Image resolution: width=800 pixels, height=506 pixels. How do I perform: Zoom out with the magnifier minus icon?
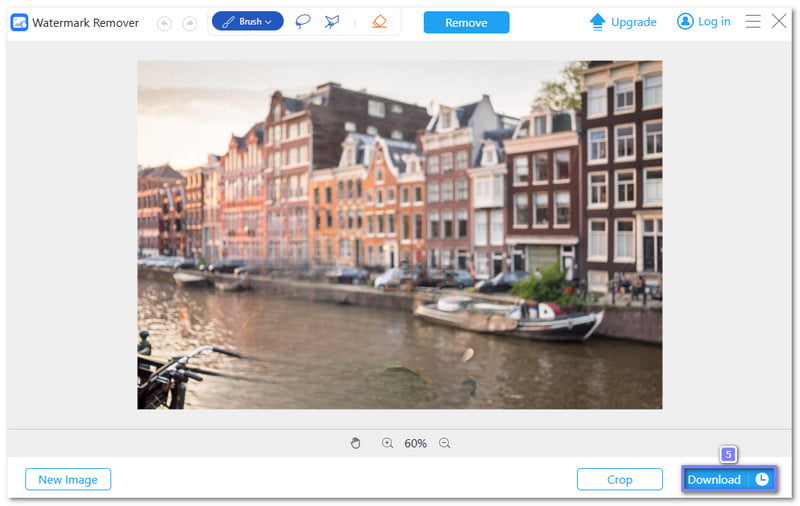pos(445,443)
